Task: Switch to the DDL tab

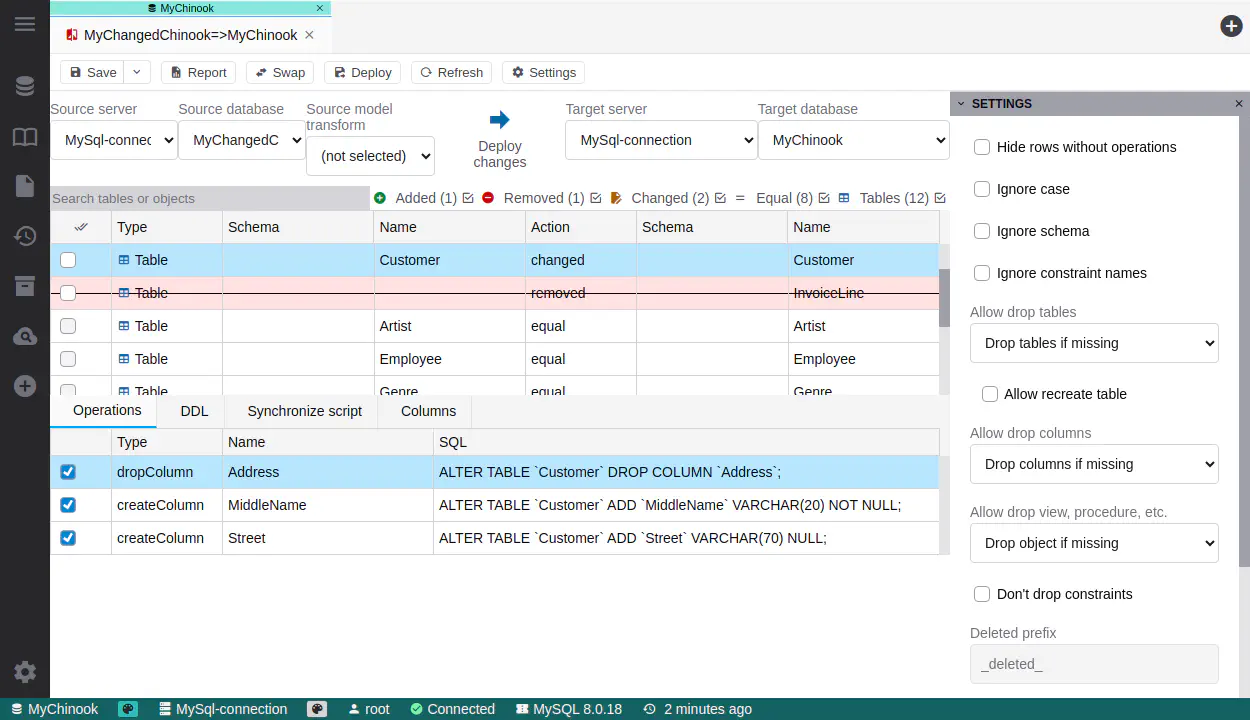Action: click(x=194, y=411)
